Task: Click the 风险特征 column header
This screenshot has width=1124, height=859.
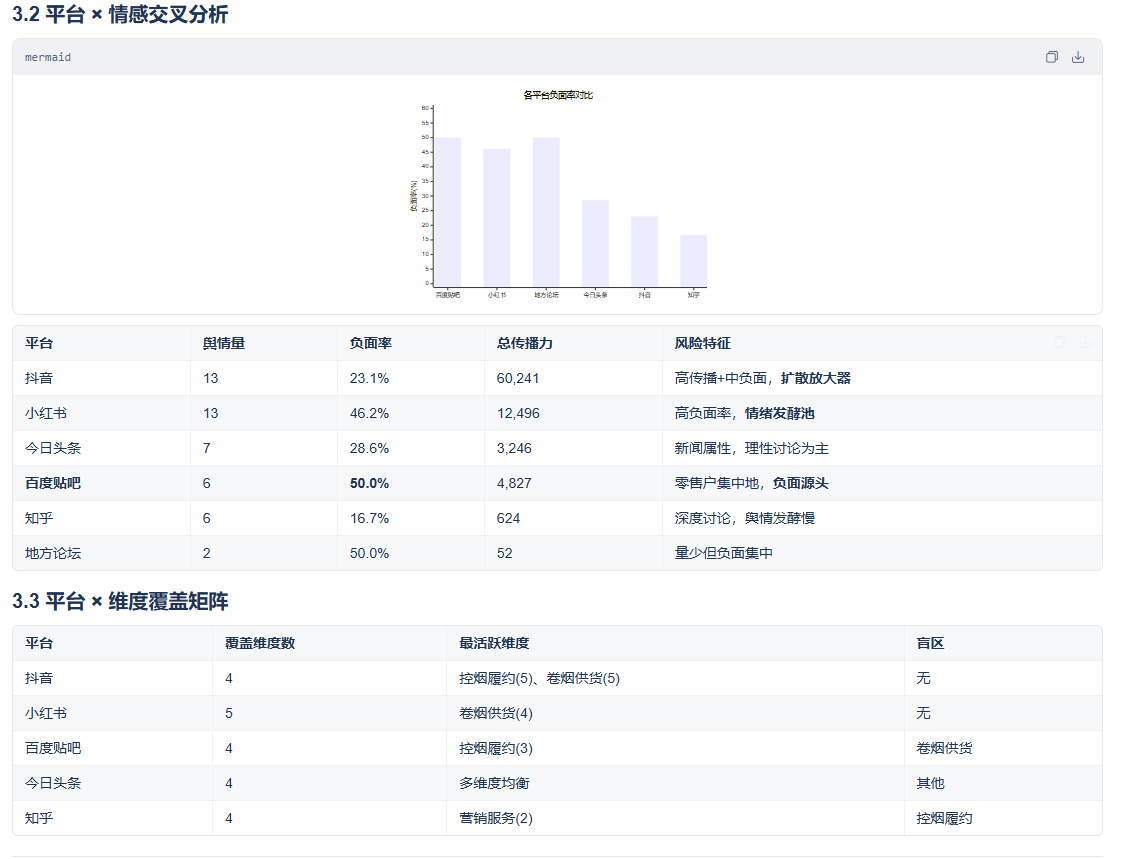Action: 702,343
